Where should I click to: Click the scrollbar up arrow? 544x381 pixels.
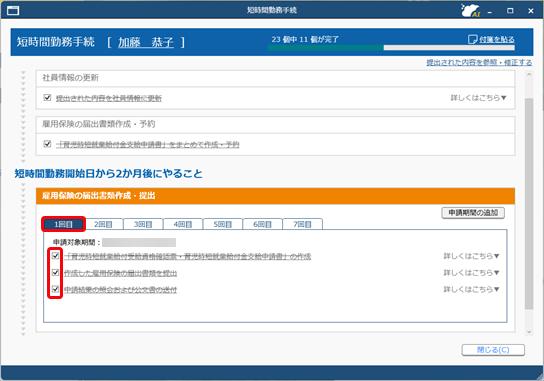[x=529, y=74]
